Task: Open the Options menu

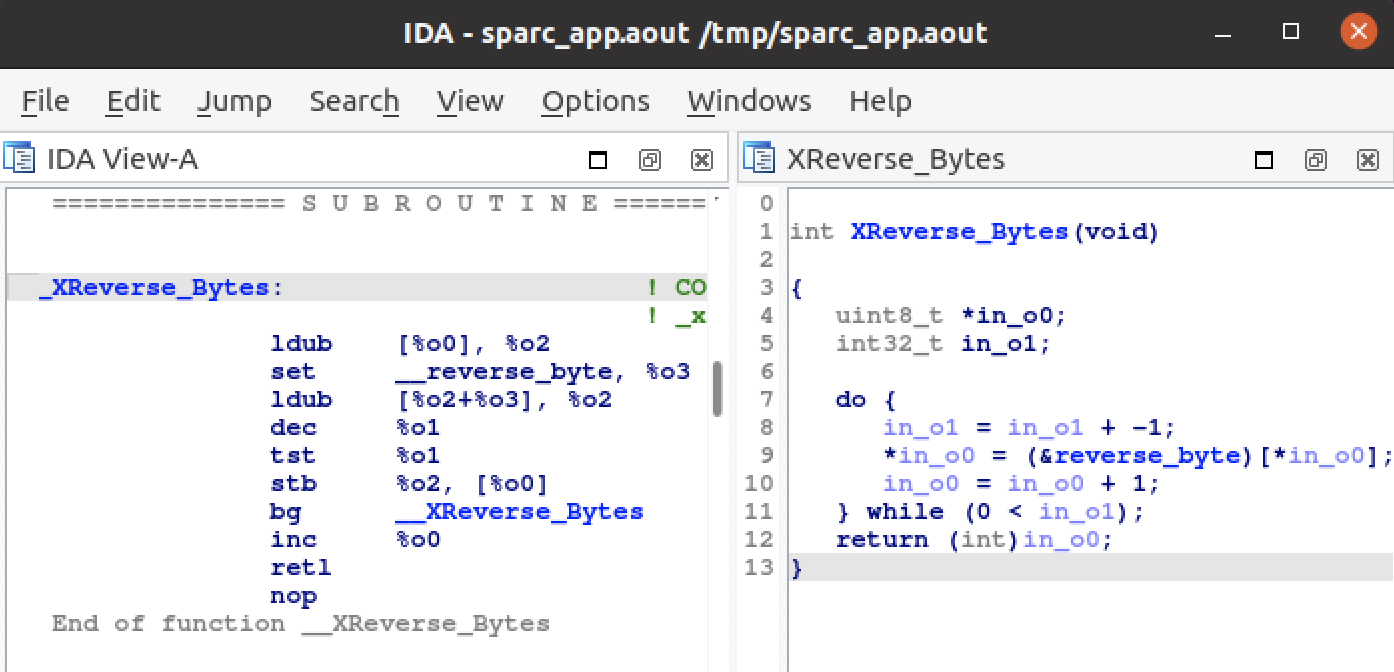Action: click(595, 101)
